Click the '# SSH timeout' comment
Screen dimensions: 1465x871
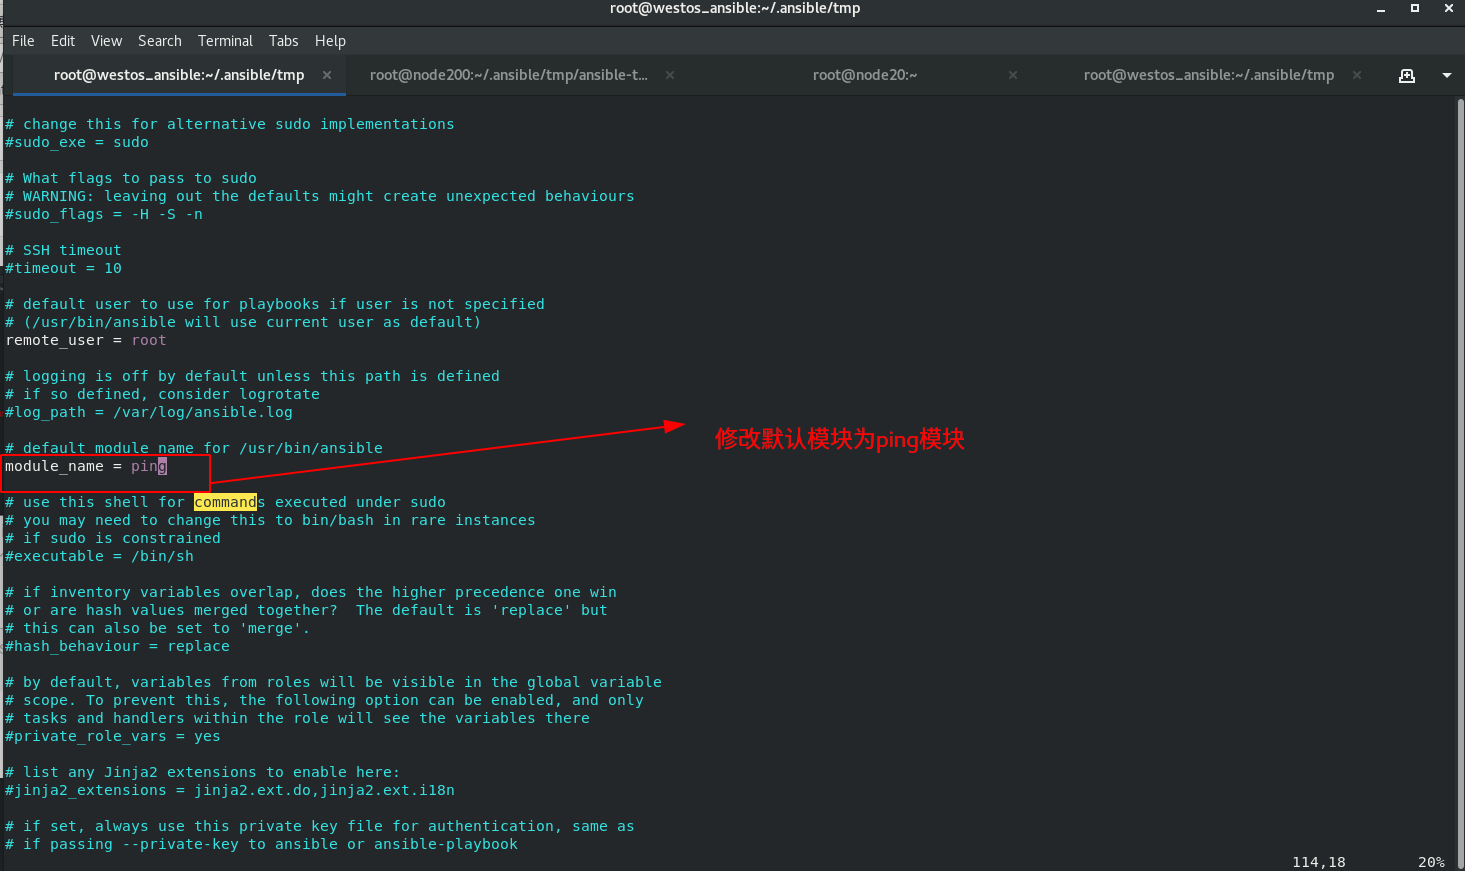[63, 250]
